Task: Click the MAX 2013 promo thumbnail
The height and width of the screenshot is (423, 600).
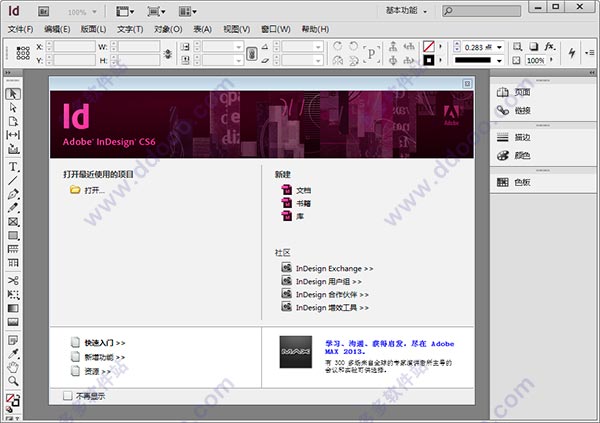Action: [x=295, y=352]
